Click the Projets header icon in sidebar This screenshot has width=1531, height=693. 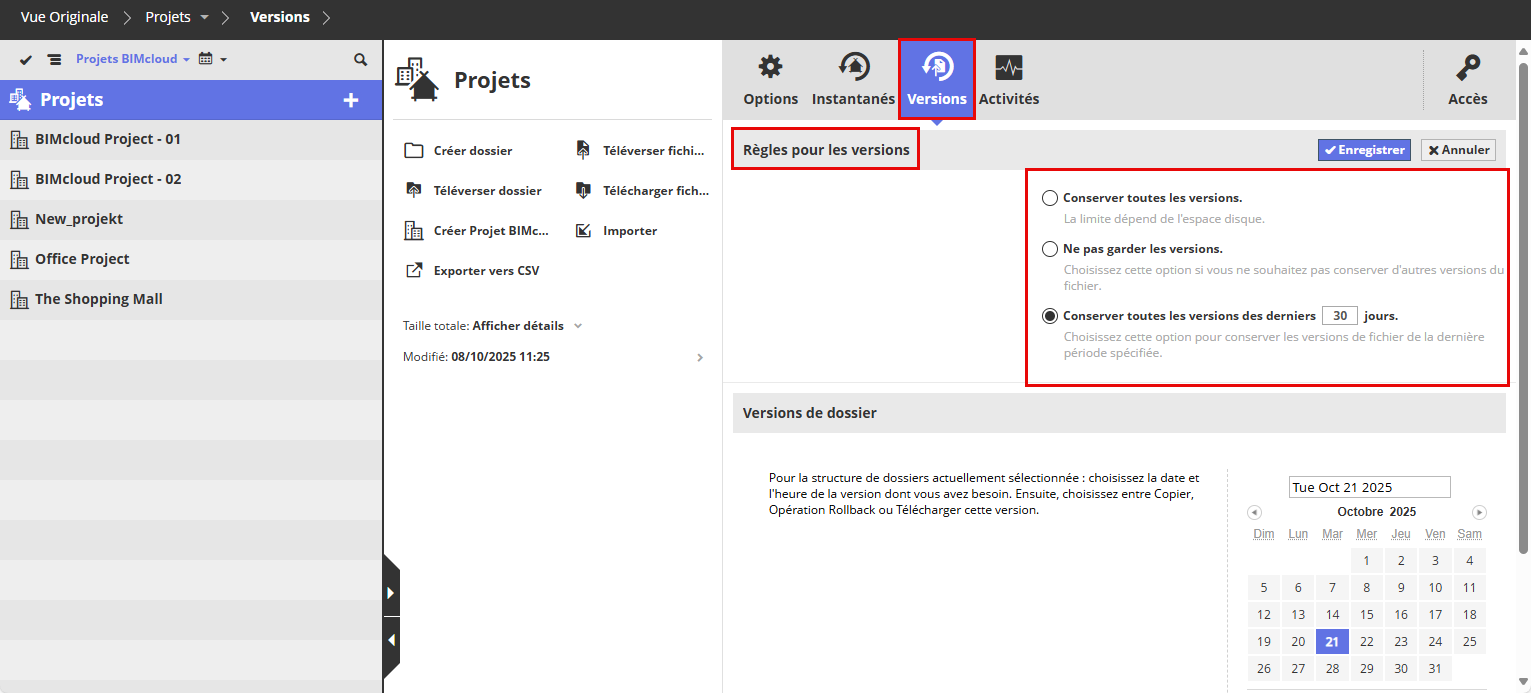[20, 99]
